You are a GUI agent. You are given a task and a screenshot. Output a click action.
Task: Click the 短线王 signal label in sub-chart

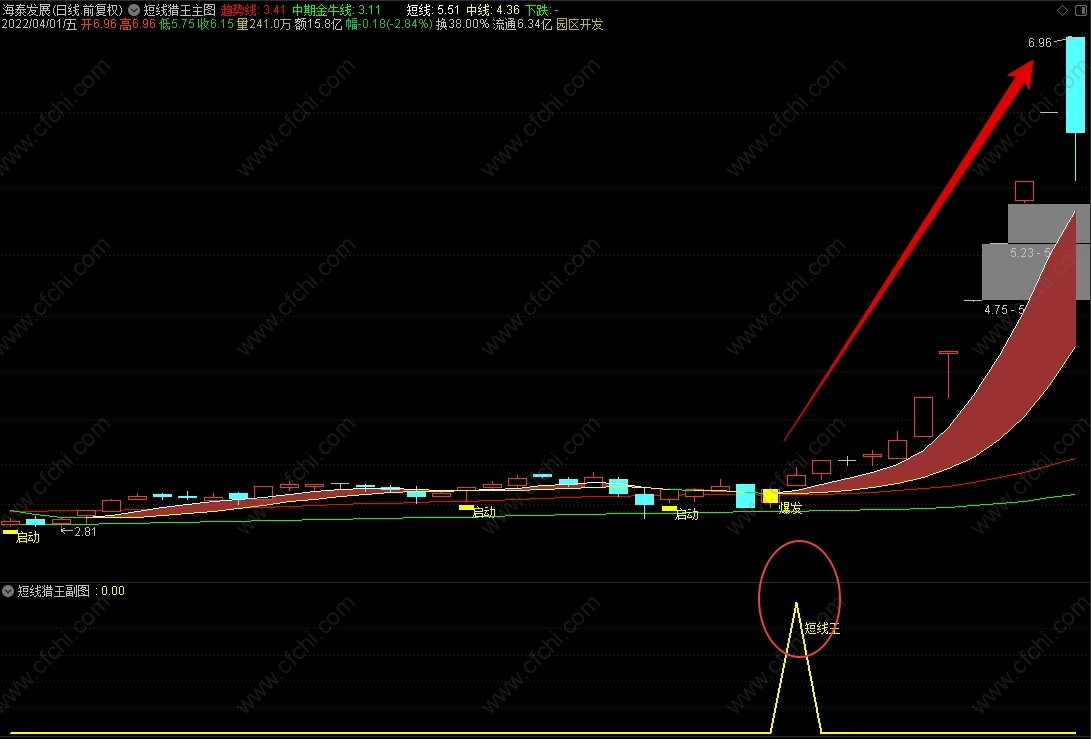[822, 628]
